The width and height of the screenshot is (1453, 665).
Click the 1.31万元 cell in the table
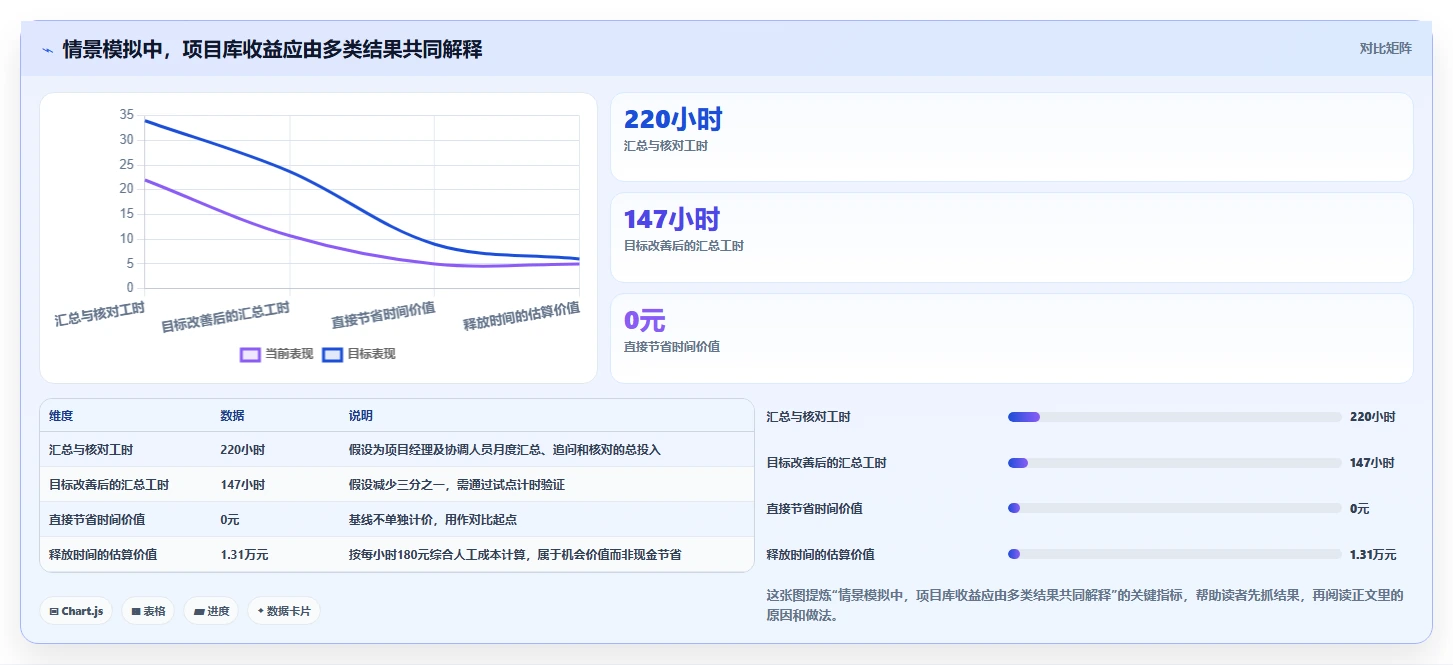click(x=244, y=554)
